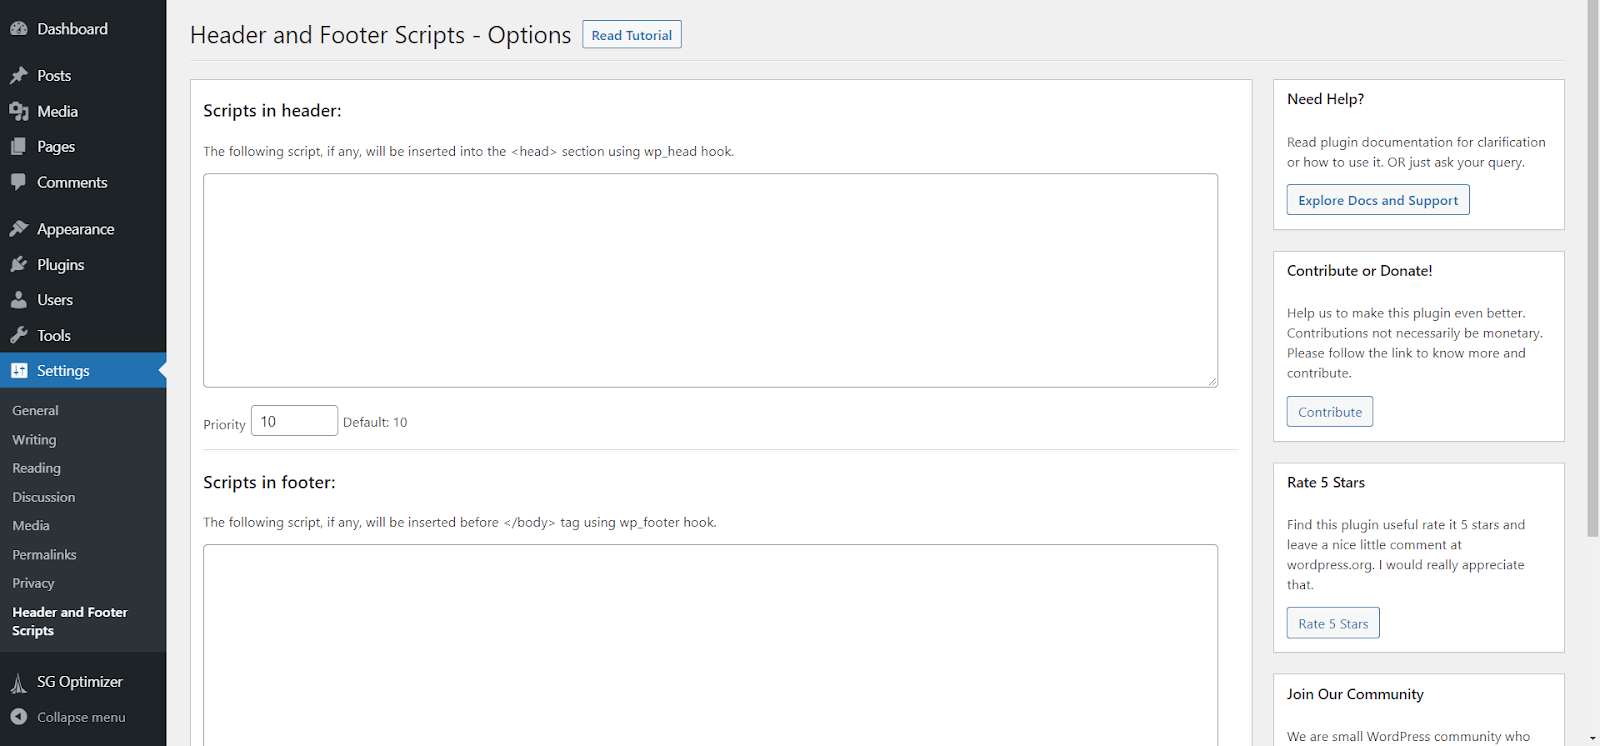Open Privacy settings submenu
Screen dimensions: 1600x746
[x=33, y=583]
